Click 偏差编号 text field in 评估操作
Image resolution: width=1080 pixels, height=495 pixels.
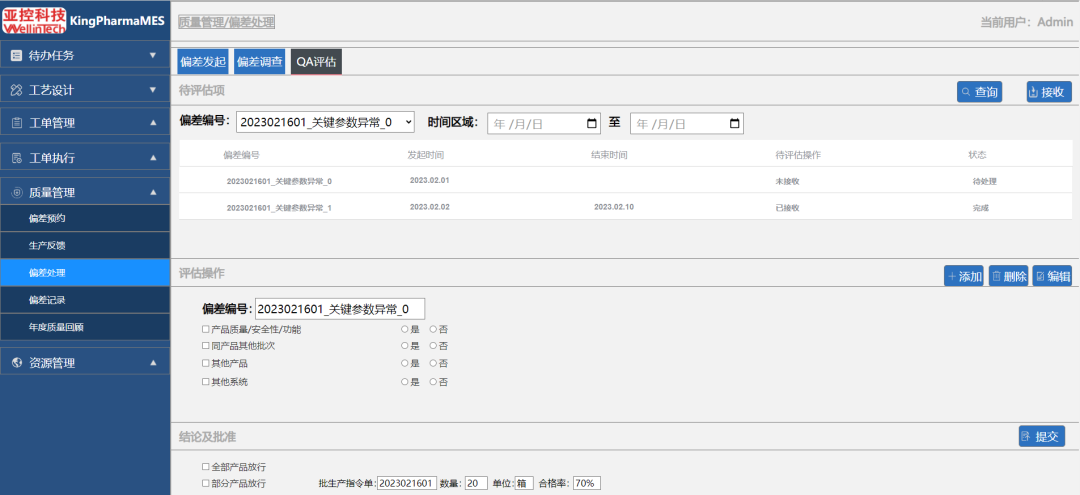coord(340,309)
